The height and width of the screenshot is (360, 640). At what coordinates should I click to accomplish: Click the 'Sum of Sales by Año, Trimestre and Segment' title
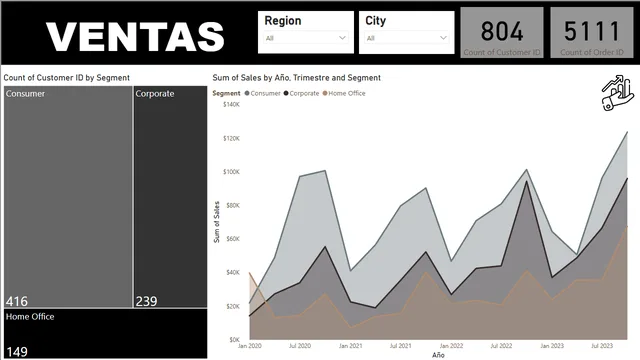click(x=296, y=78)
